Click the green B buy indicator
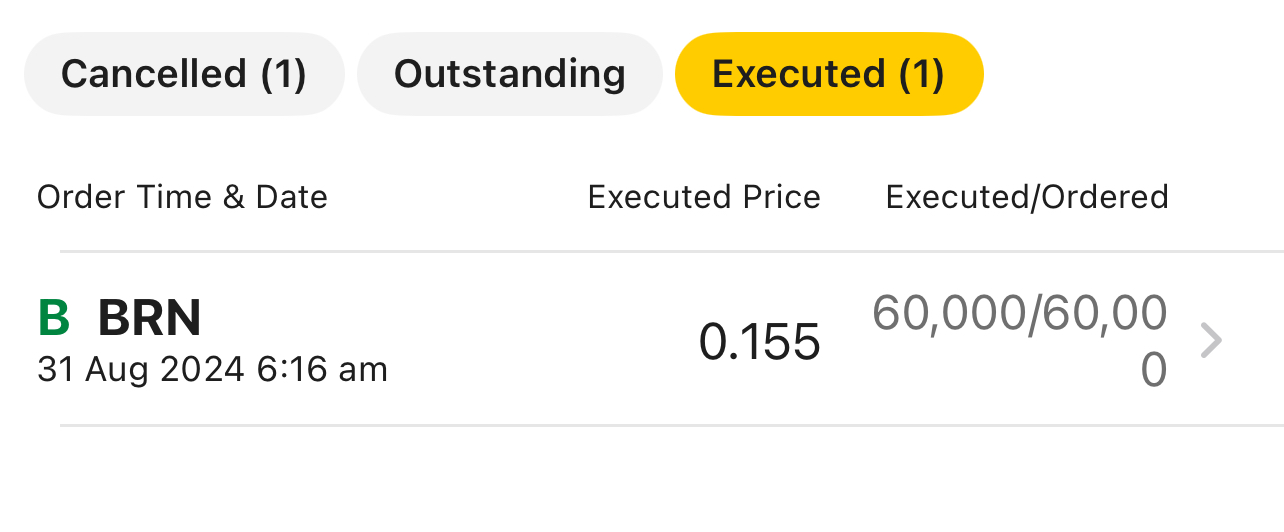The width and height of the screenshot is (1284, 532). (54, 319)
